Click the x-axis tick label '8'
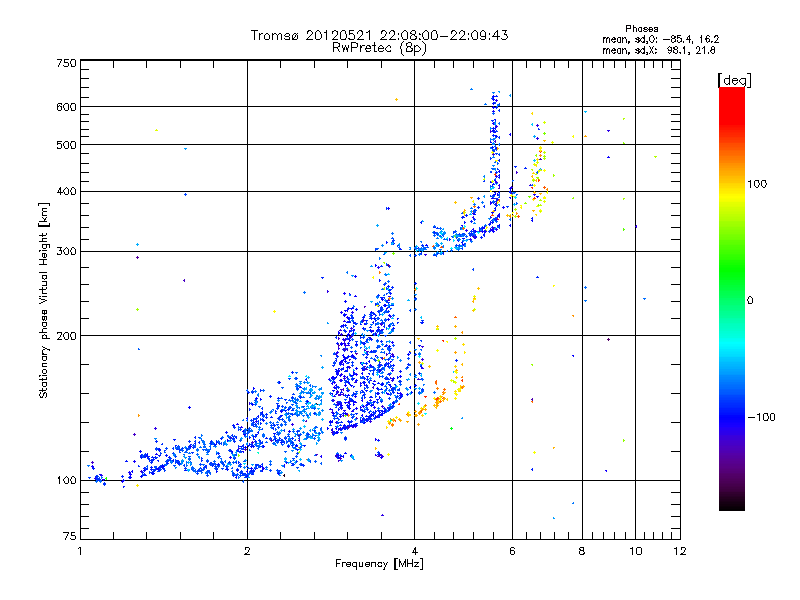The image size is (800, 600). 582,551
